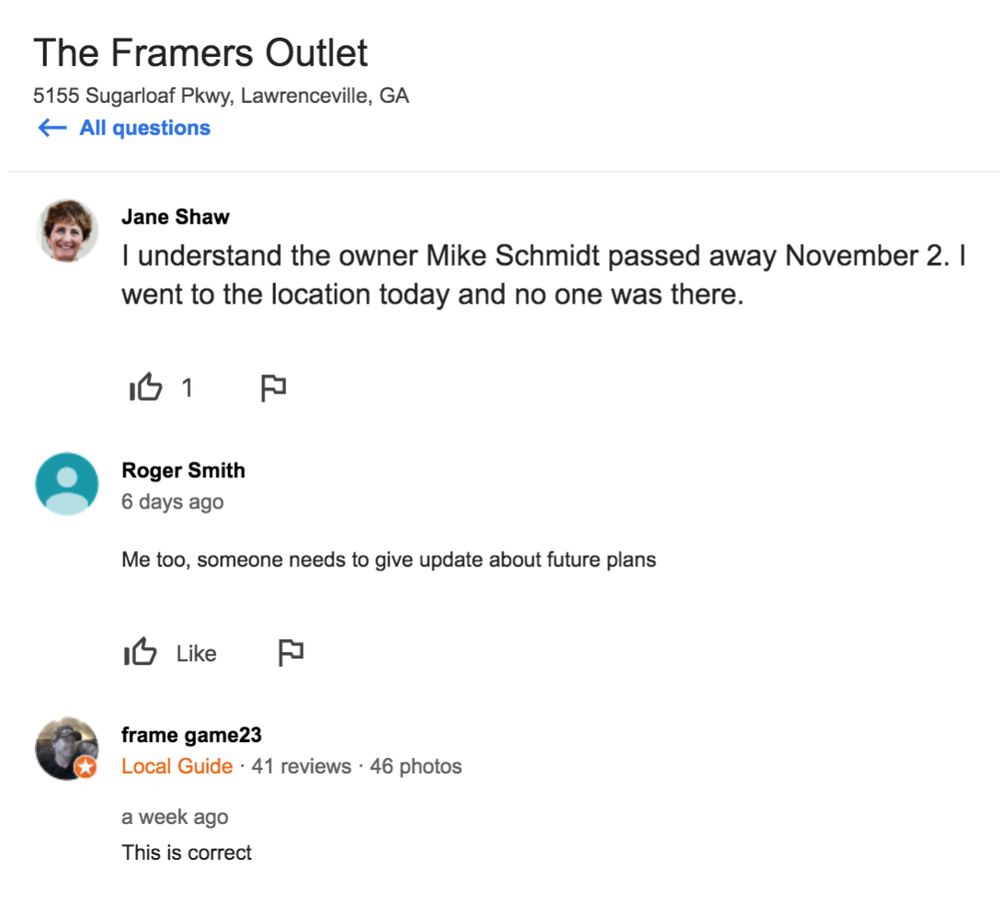Click the like count showing 1 on the question
The height and width of the screenshot is (903, 1000).
tap(186, 387)
